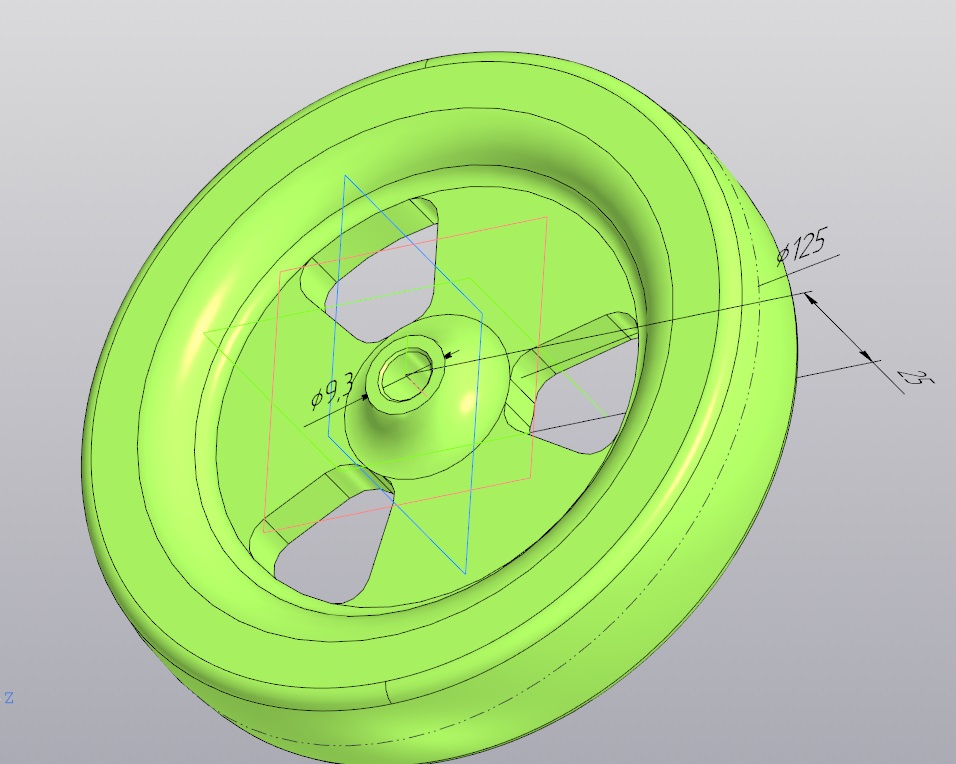
Task: Click the upper arrowhead of the 25 dimension
Action: (810, 298)
